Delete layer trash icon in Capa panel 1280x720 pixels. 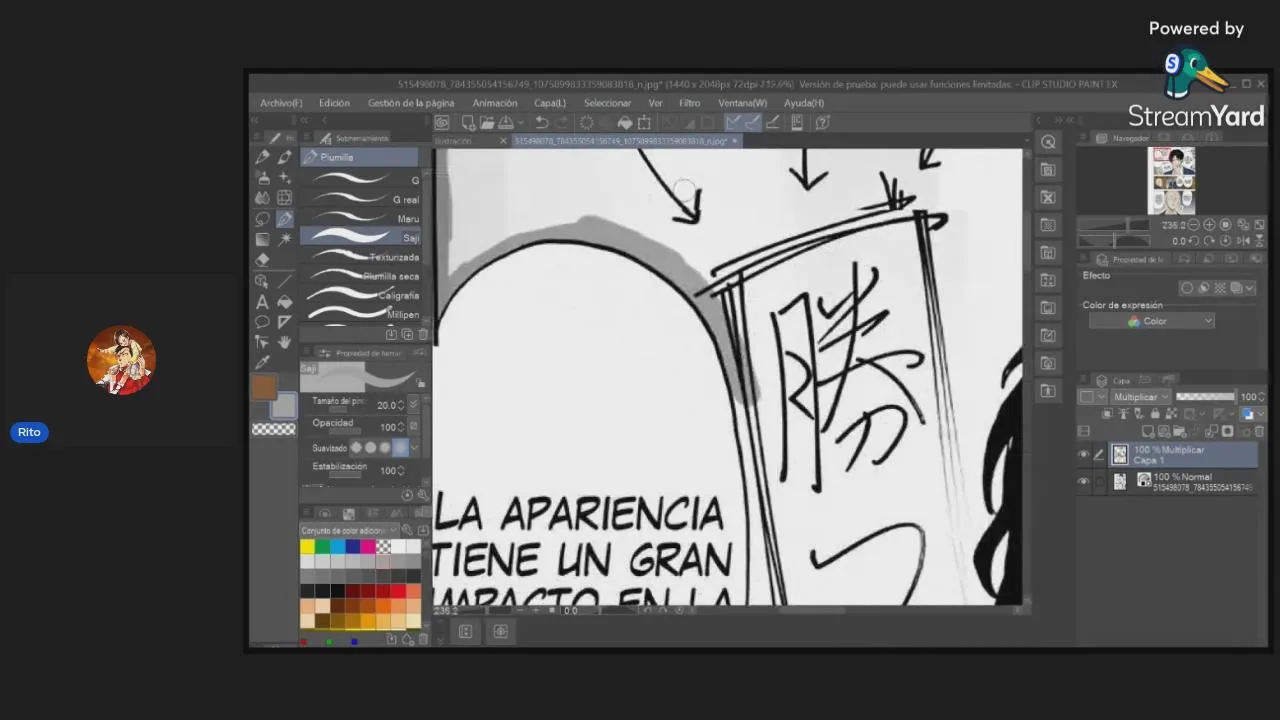(1259, 432)
